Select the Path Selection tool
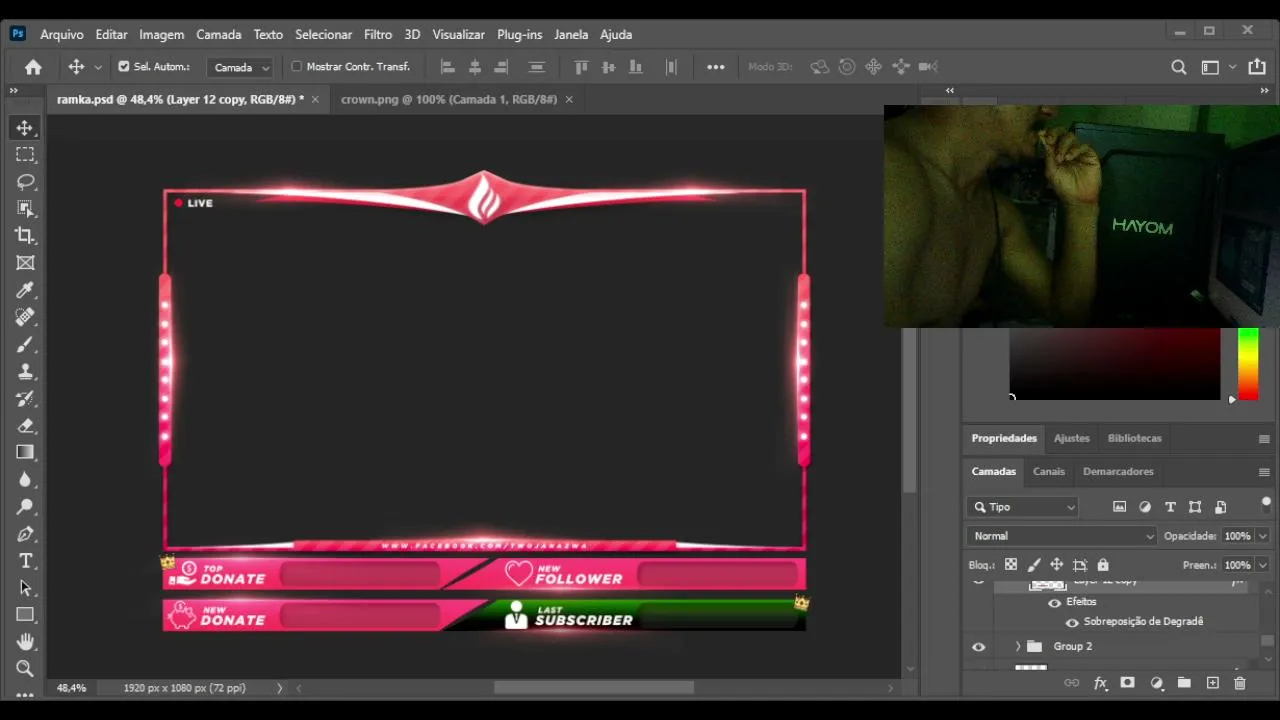 [25, 588]
